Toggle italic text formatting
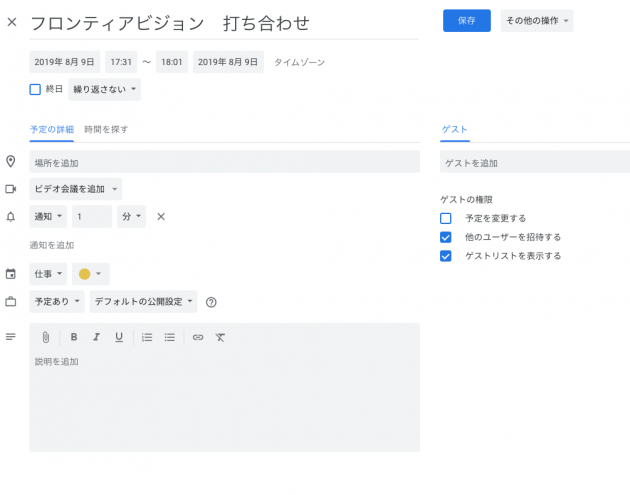The image size is (630, 495). 96,337
